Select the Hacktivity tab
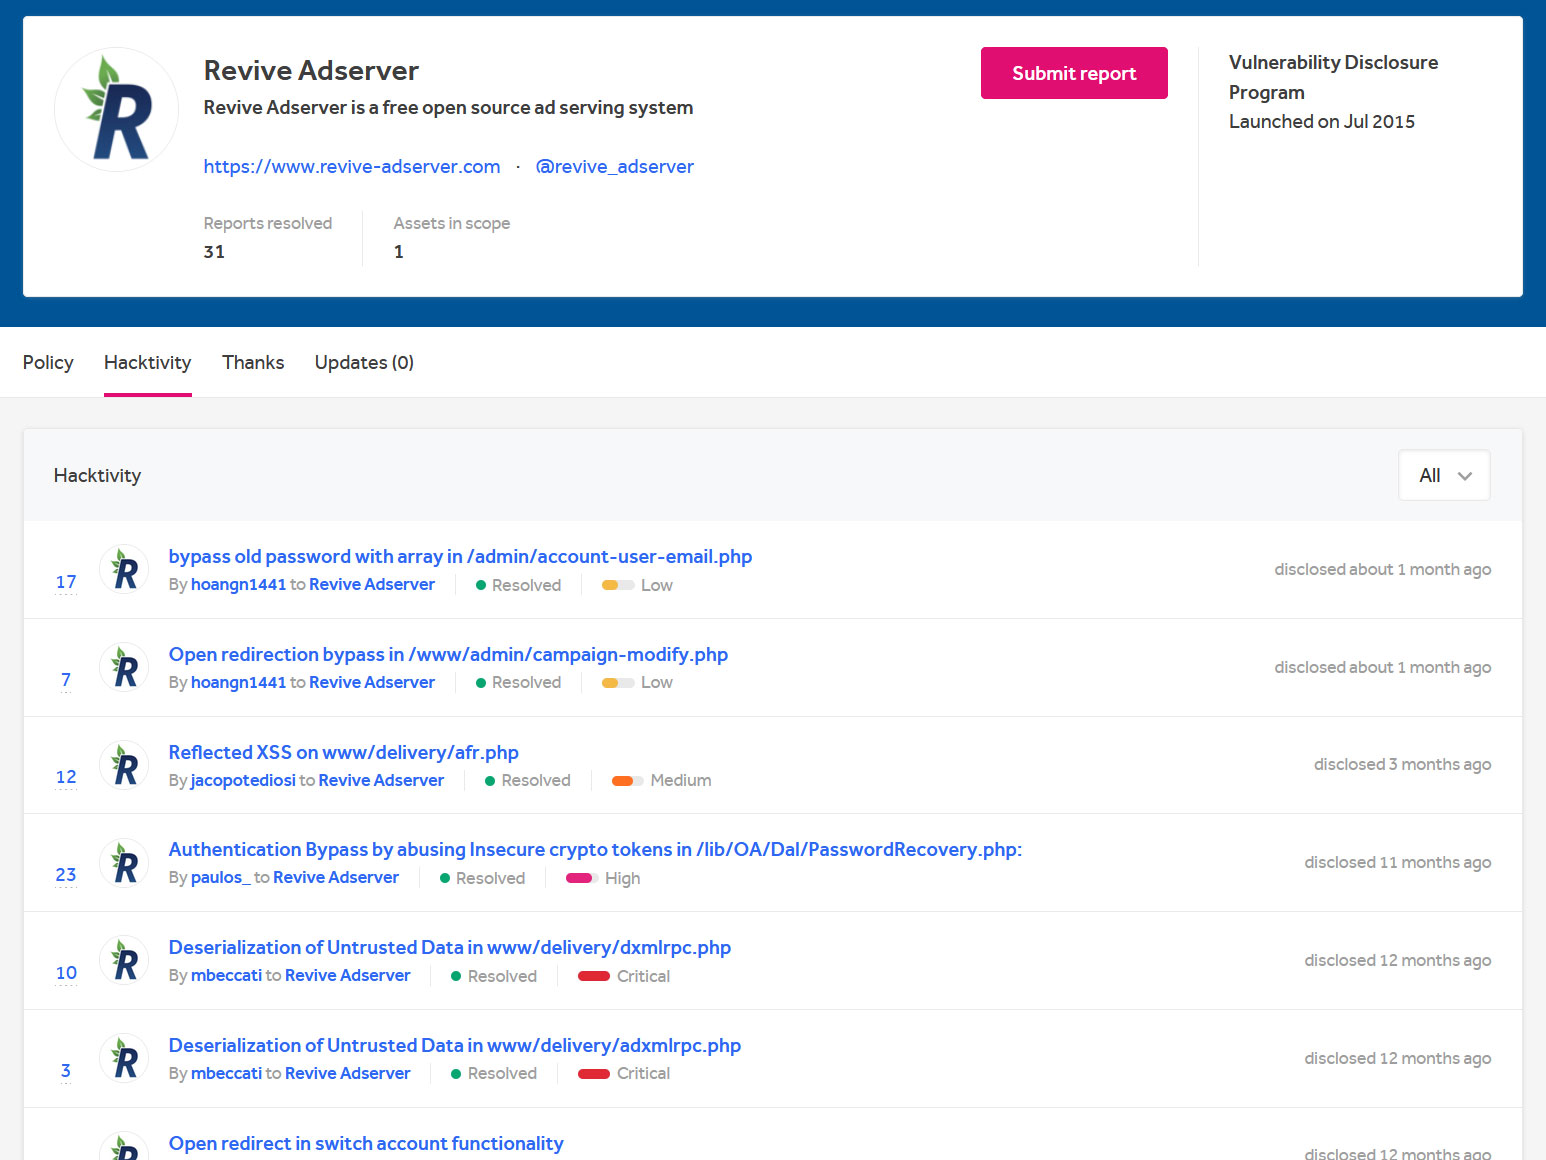Viewport: 1546px width, 1160px height. tap(147, 362)
